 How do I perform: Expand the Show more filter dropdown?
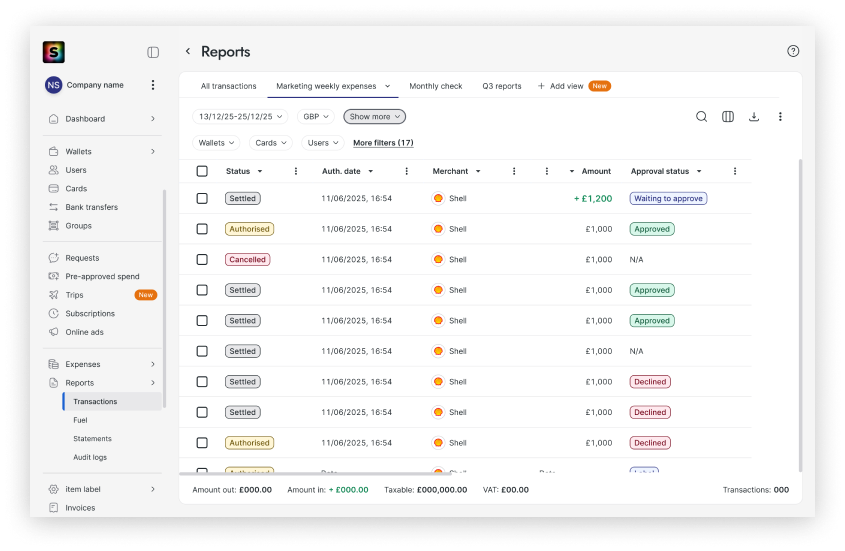(x=375, y=116)
